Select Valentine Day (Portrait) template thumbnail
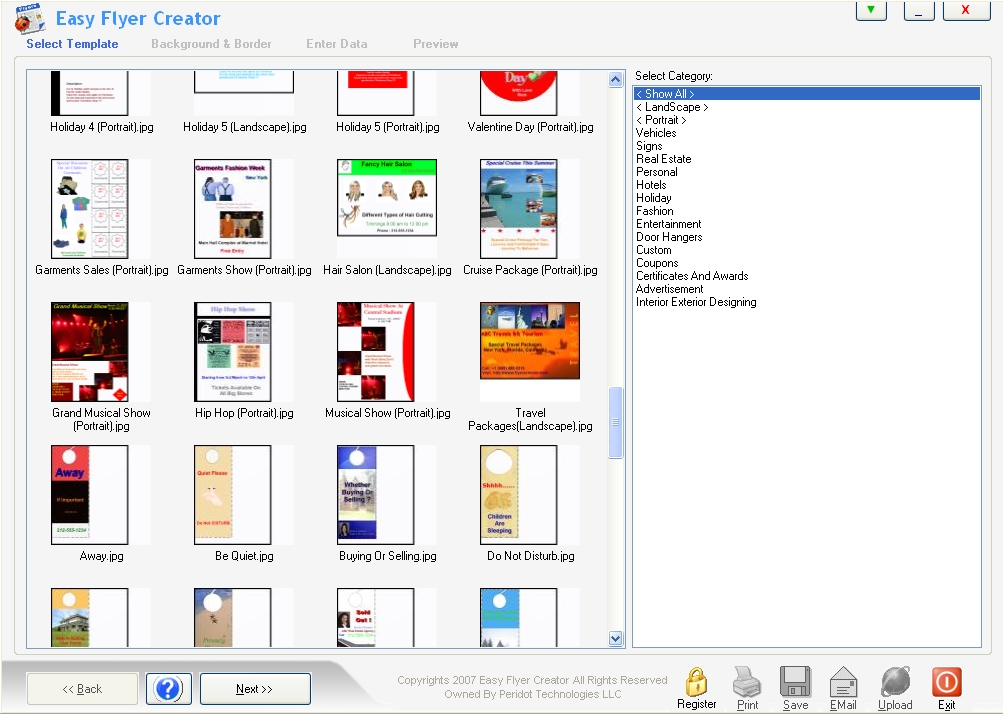This screenshot has width=1003, height=714. point(519,93)
